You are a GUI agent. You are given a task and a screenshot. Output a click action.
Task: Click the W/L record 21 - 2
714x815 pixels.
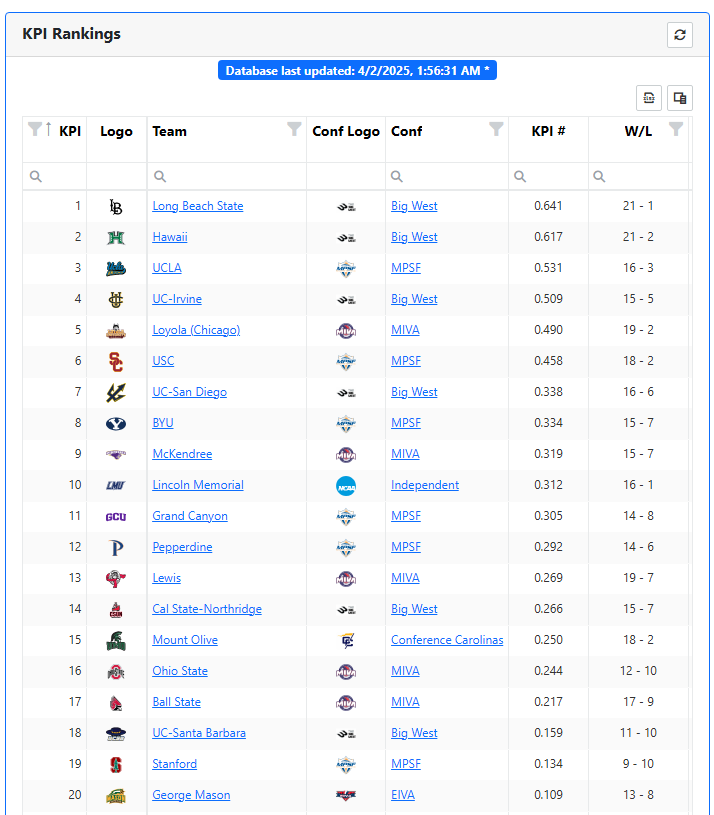638,237
